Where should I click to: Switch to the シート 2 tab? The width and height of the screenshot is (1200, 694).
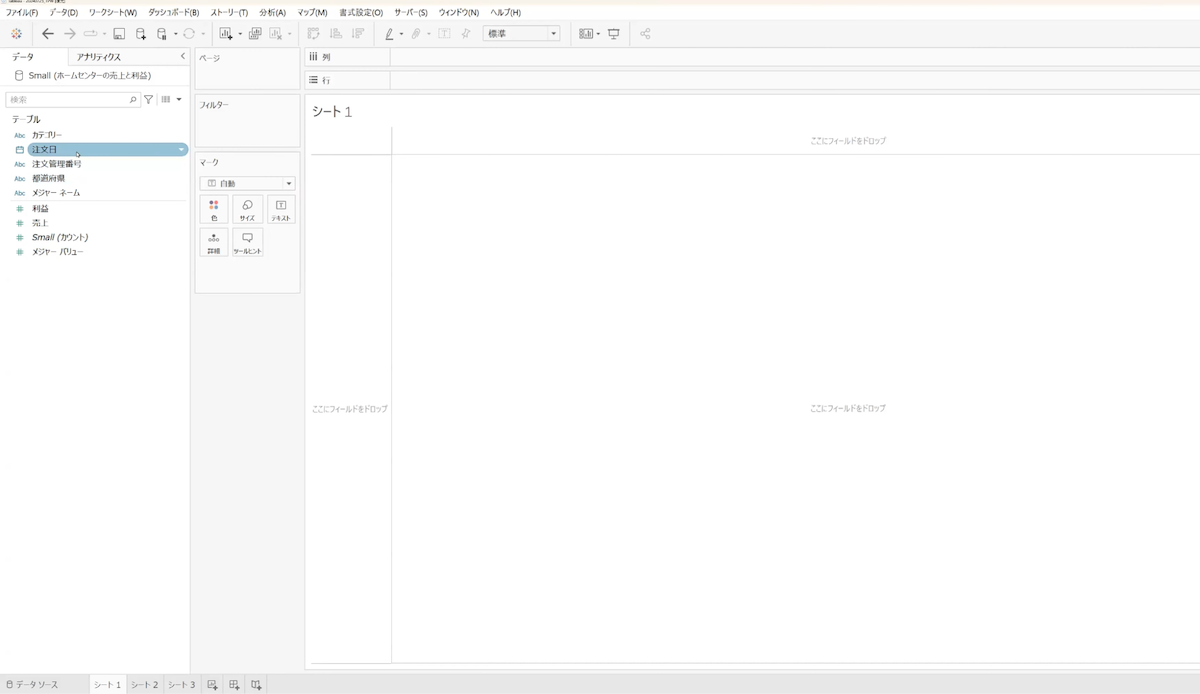pos(144,685)
